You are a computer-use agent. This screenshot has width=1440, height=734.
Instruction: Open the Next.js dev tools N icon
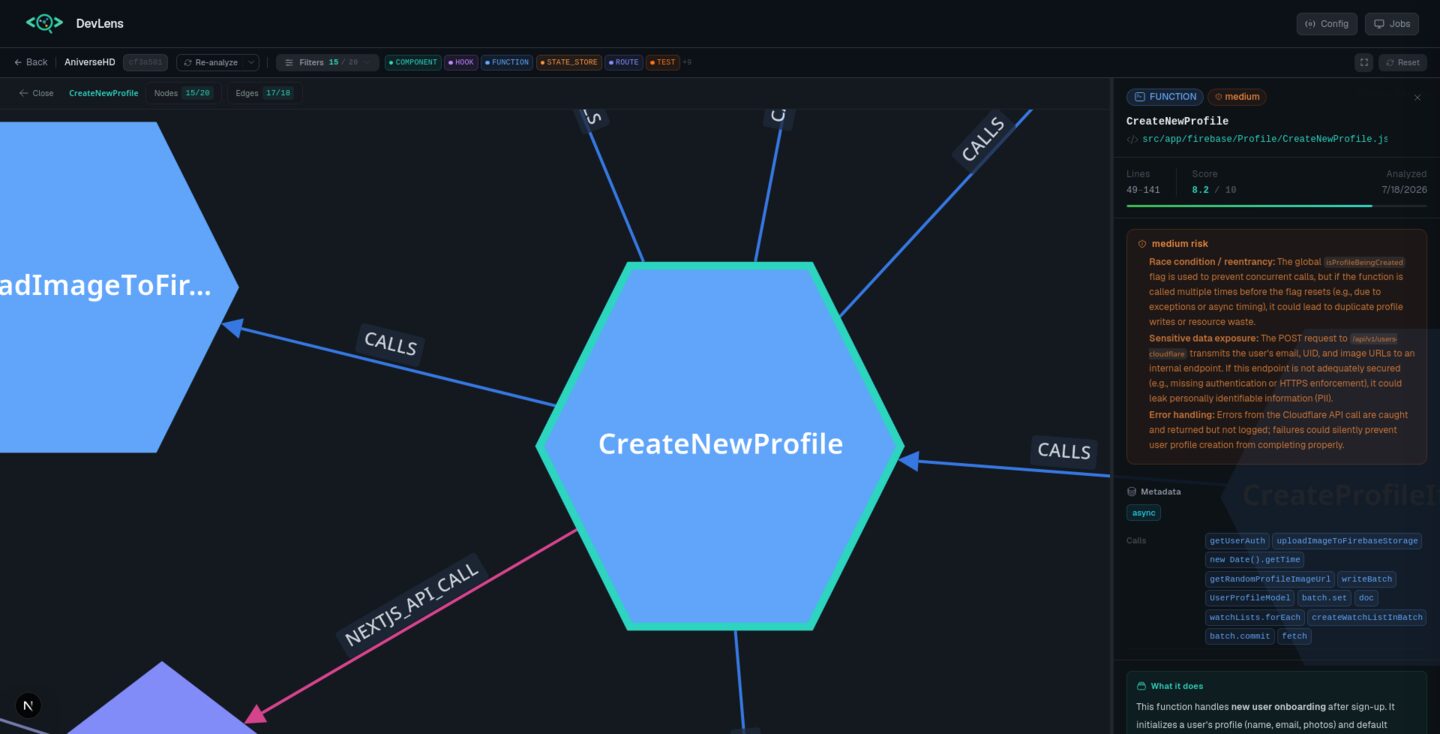(28, 706)
